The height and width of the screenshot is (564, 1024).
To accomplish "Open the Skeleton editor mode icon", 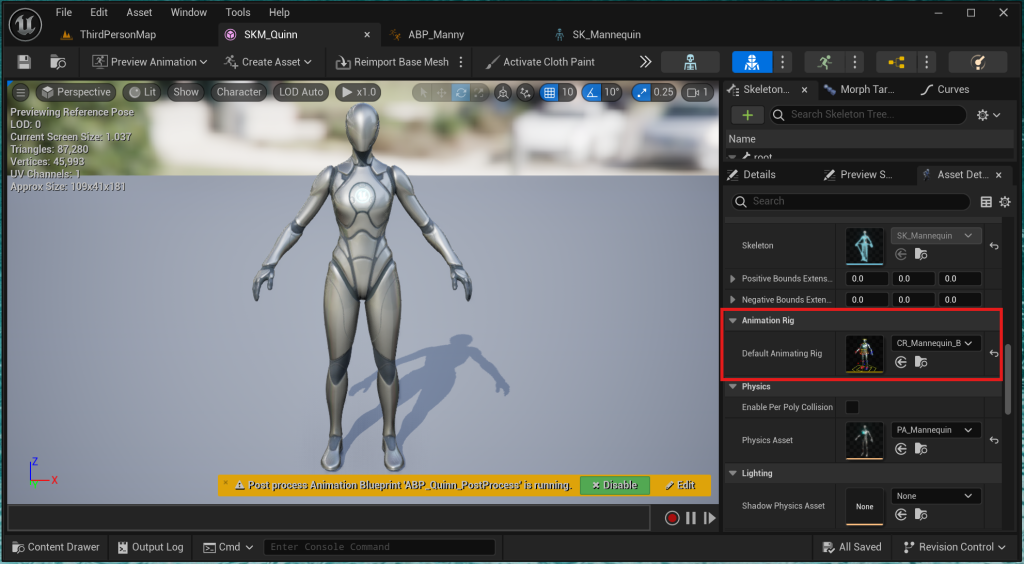I will tap(690, 62).
